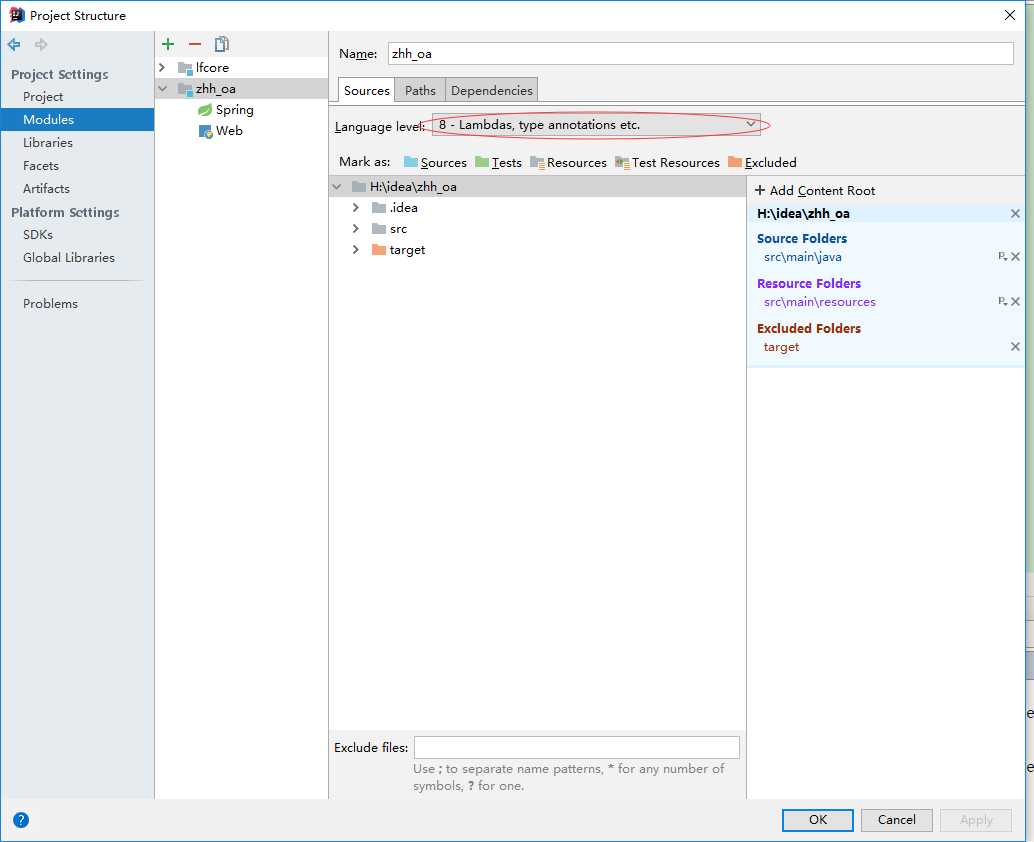
Task: Edit properties of src\main\java source folder
Action: 1002,256
